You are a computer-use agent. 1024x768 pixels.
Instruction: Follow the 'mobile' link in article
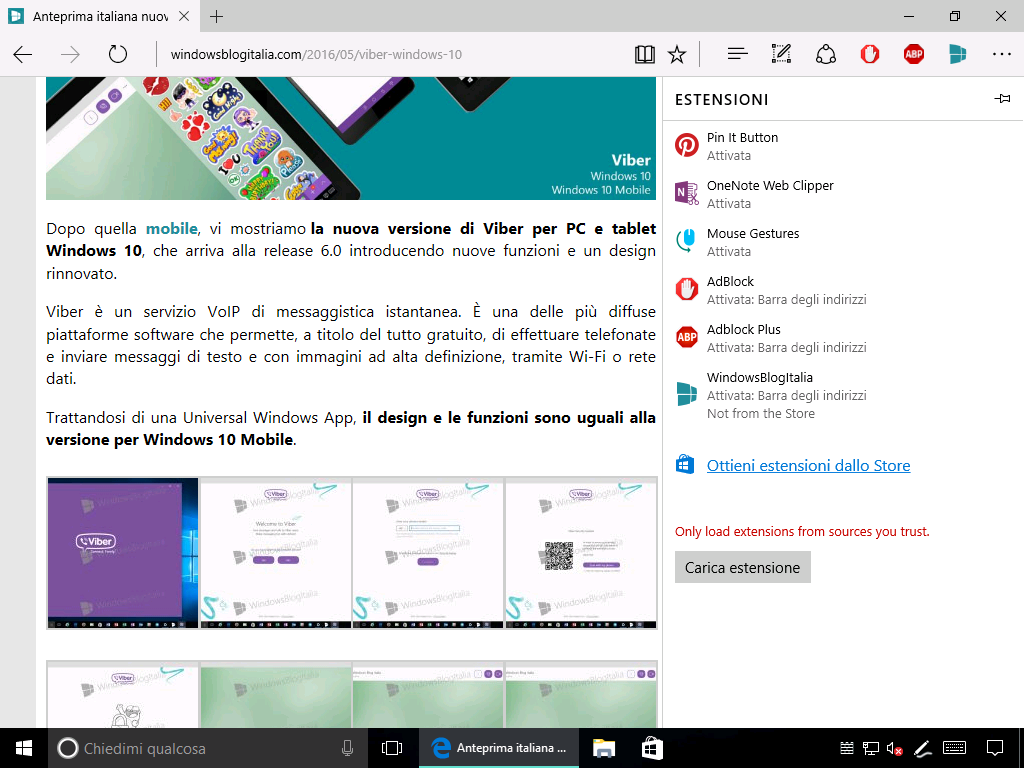tap(172, 229)
